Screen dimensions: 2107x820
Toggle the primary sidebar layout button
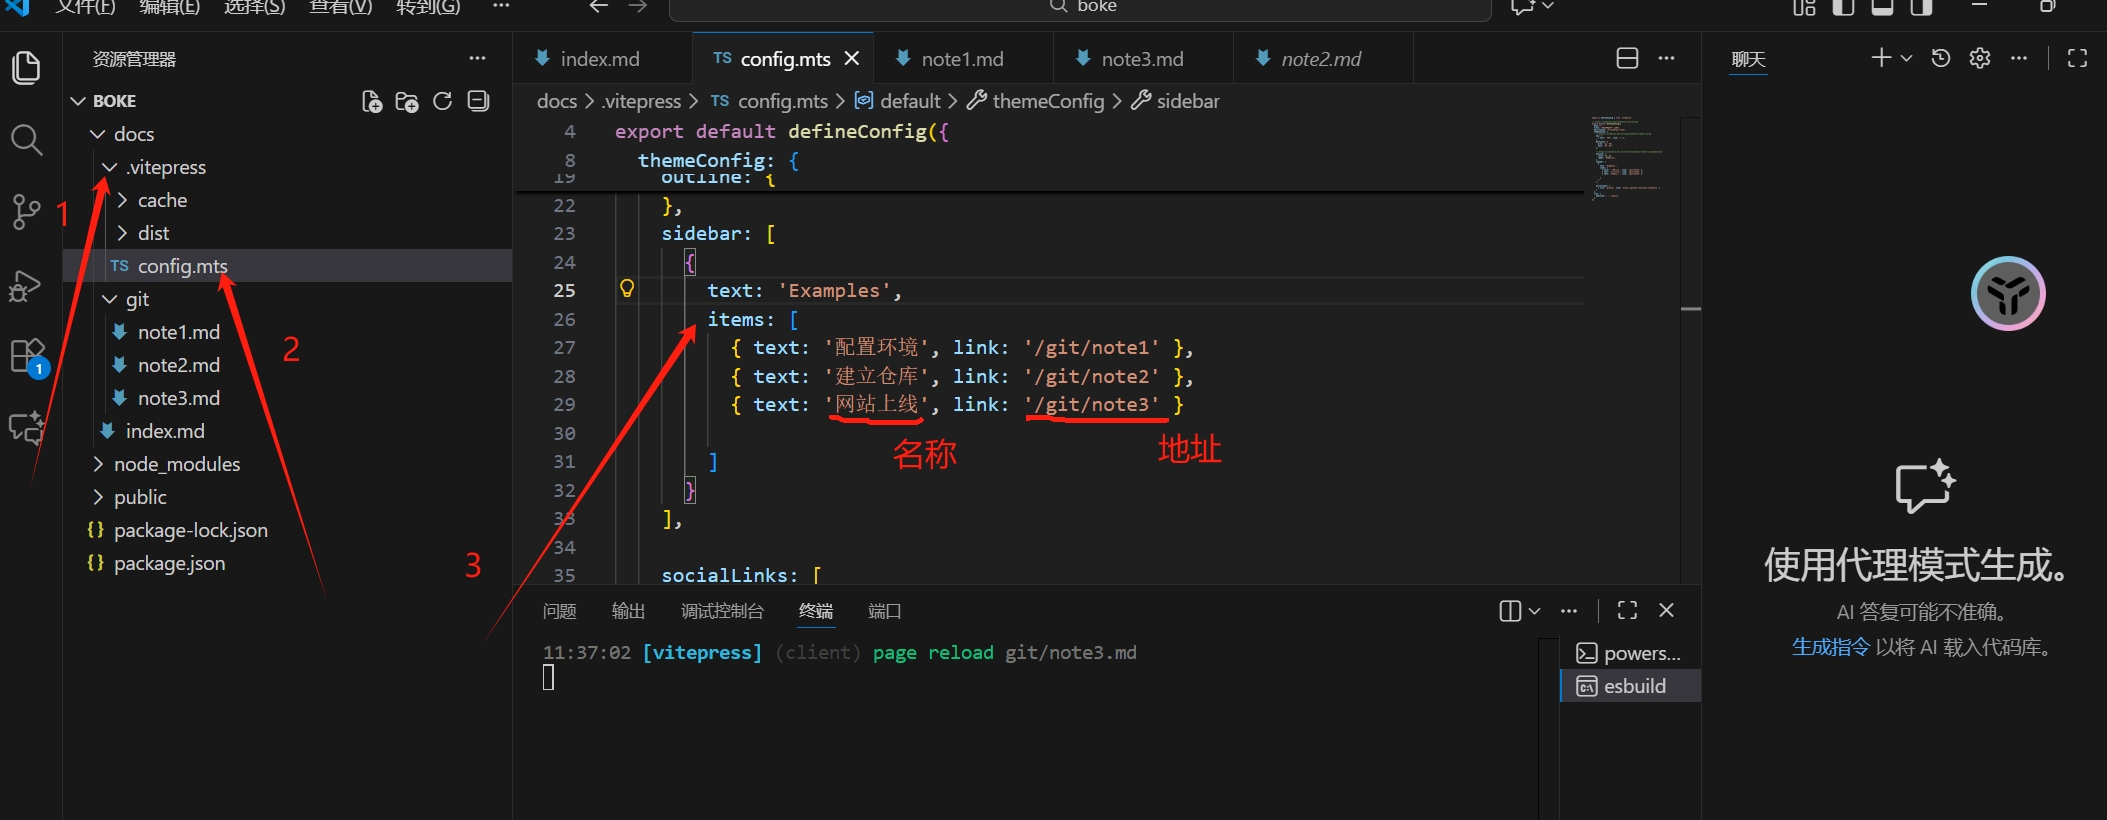click(x=1843, y=7)
